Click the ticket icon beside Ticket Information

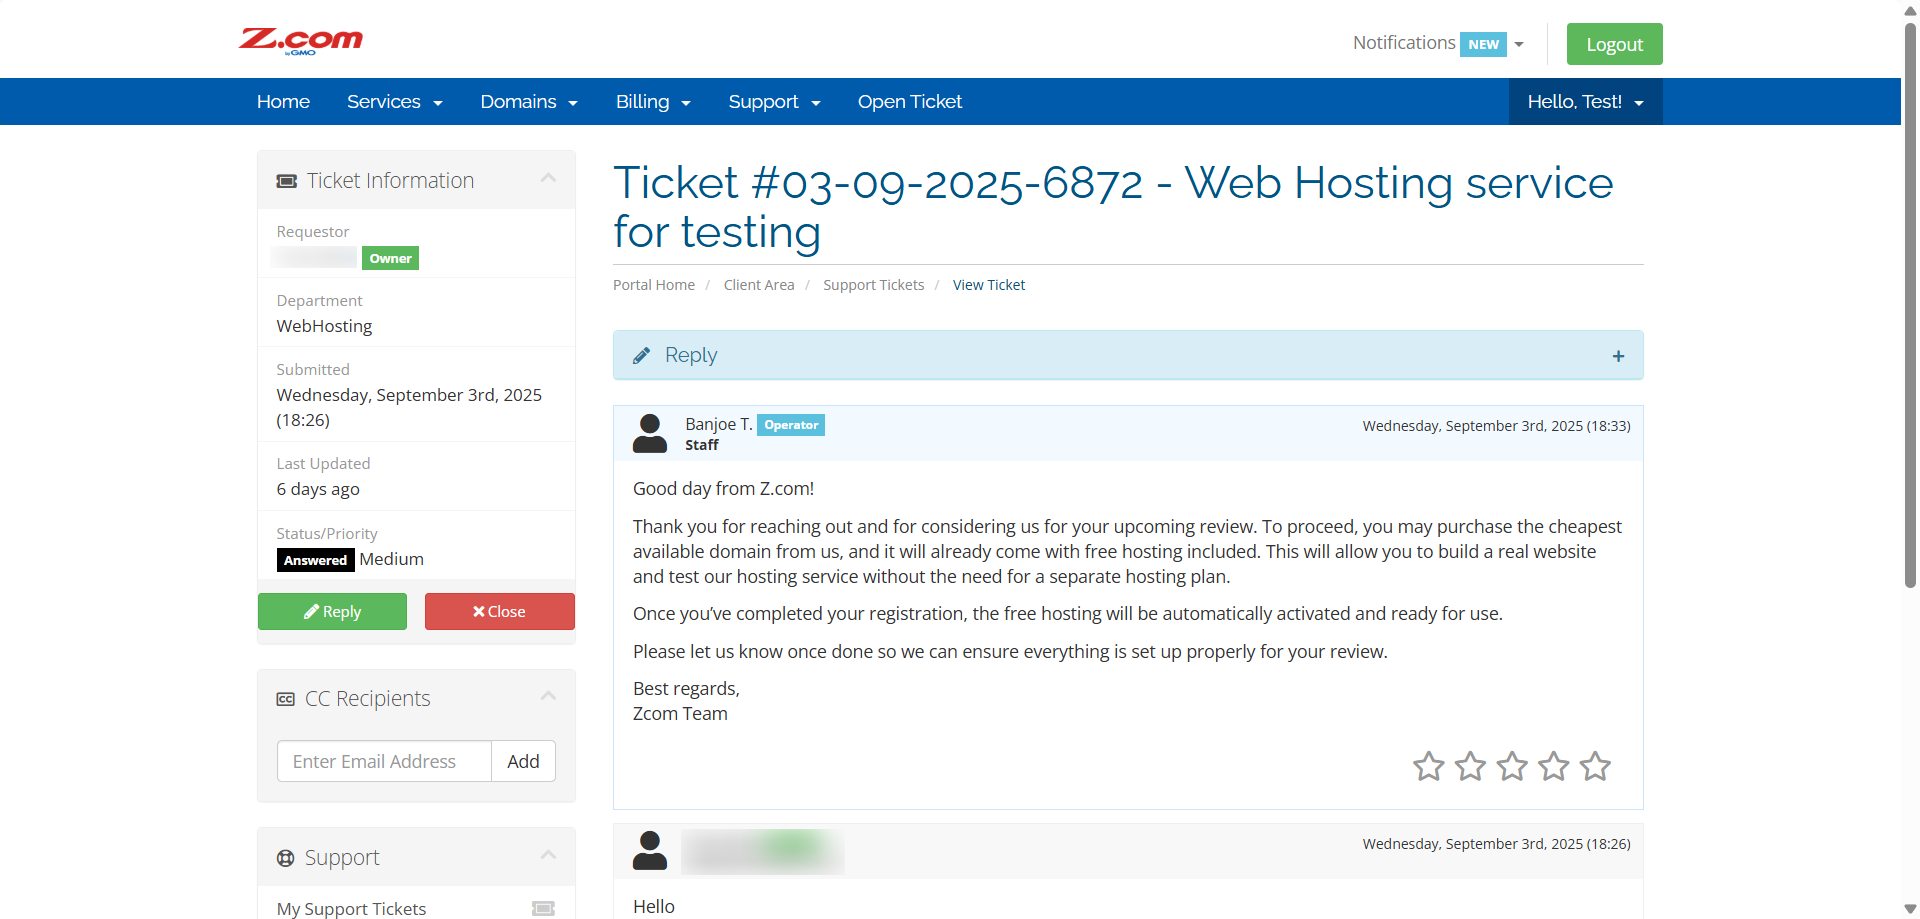click(x=287, y=181)
